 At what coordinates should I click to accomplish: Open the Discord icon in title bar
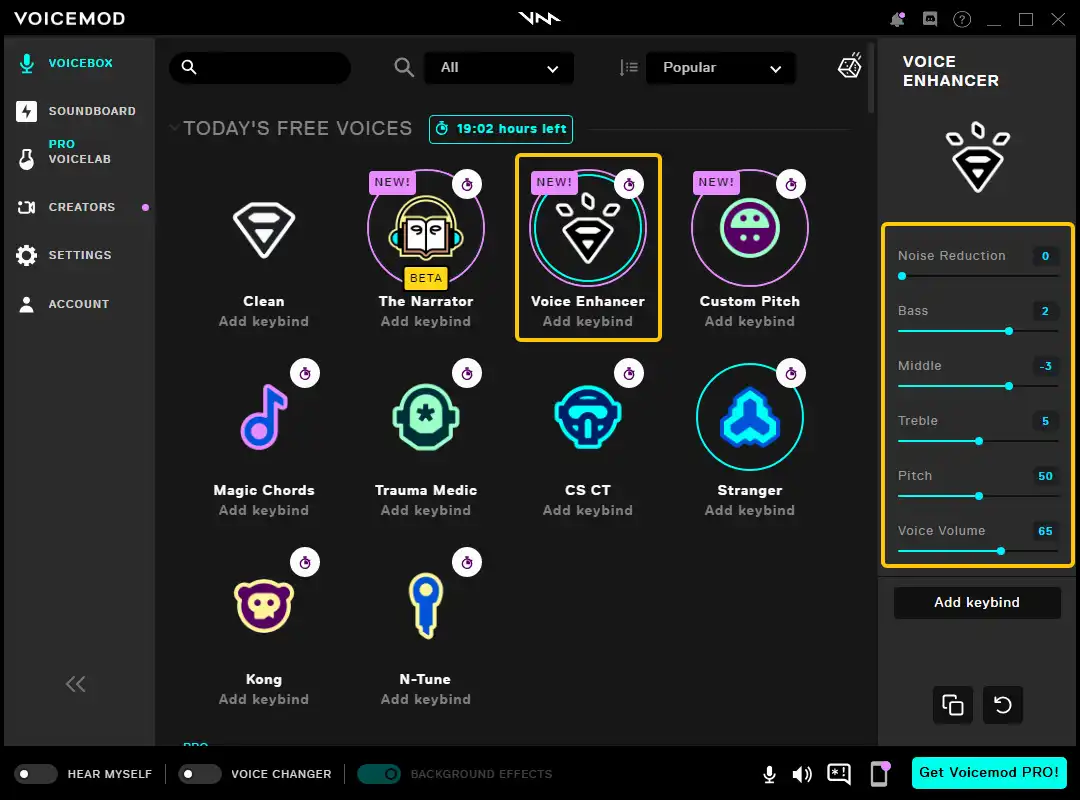click(x=930, y=19)
